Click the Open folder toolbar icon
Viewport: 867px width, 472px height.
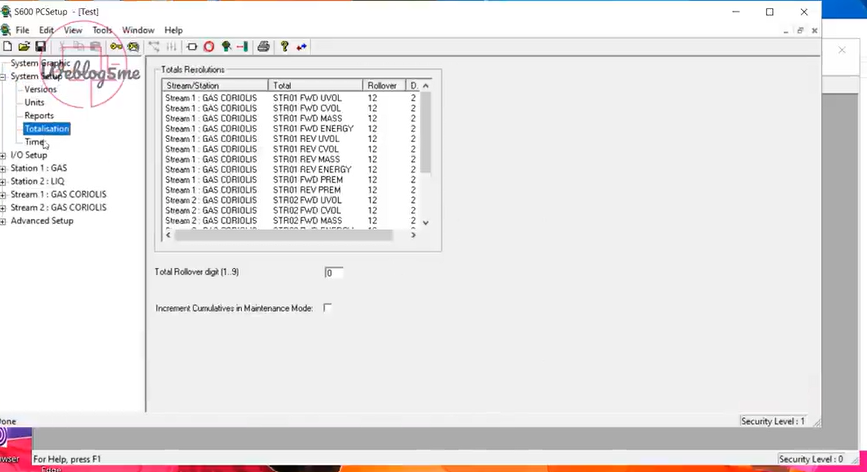(x=24, y=47)
